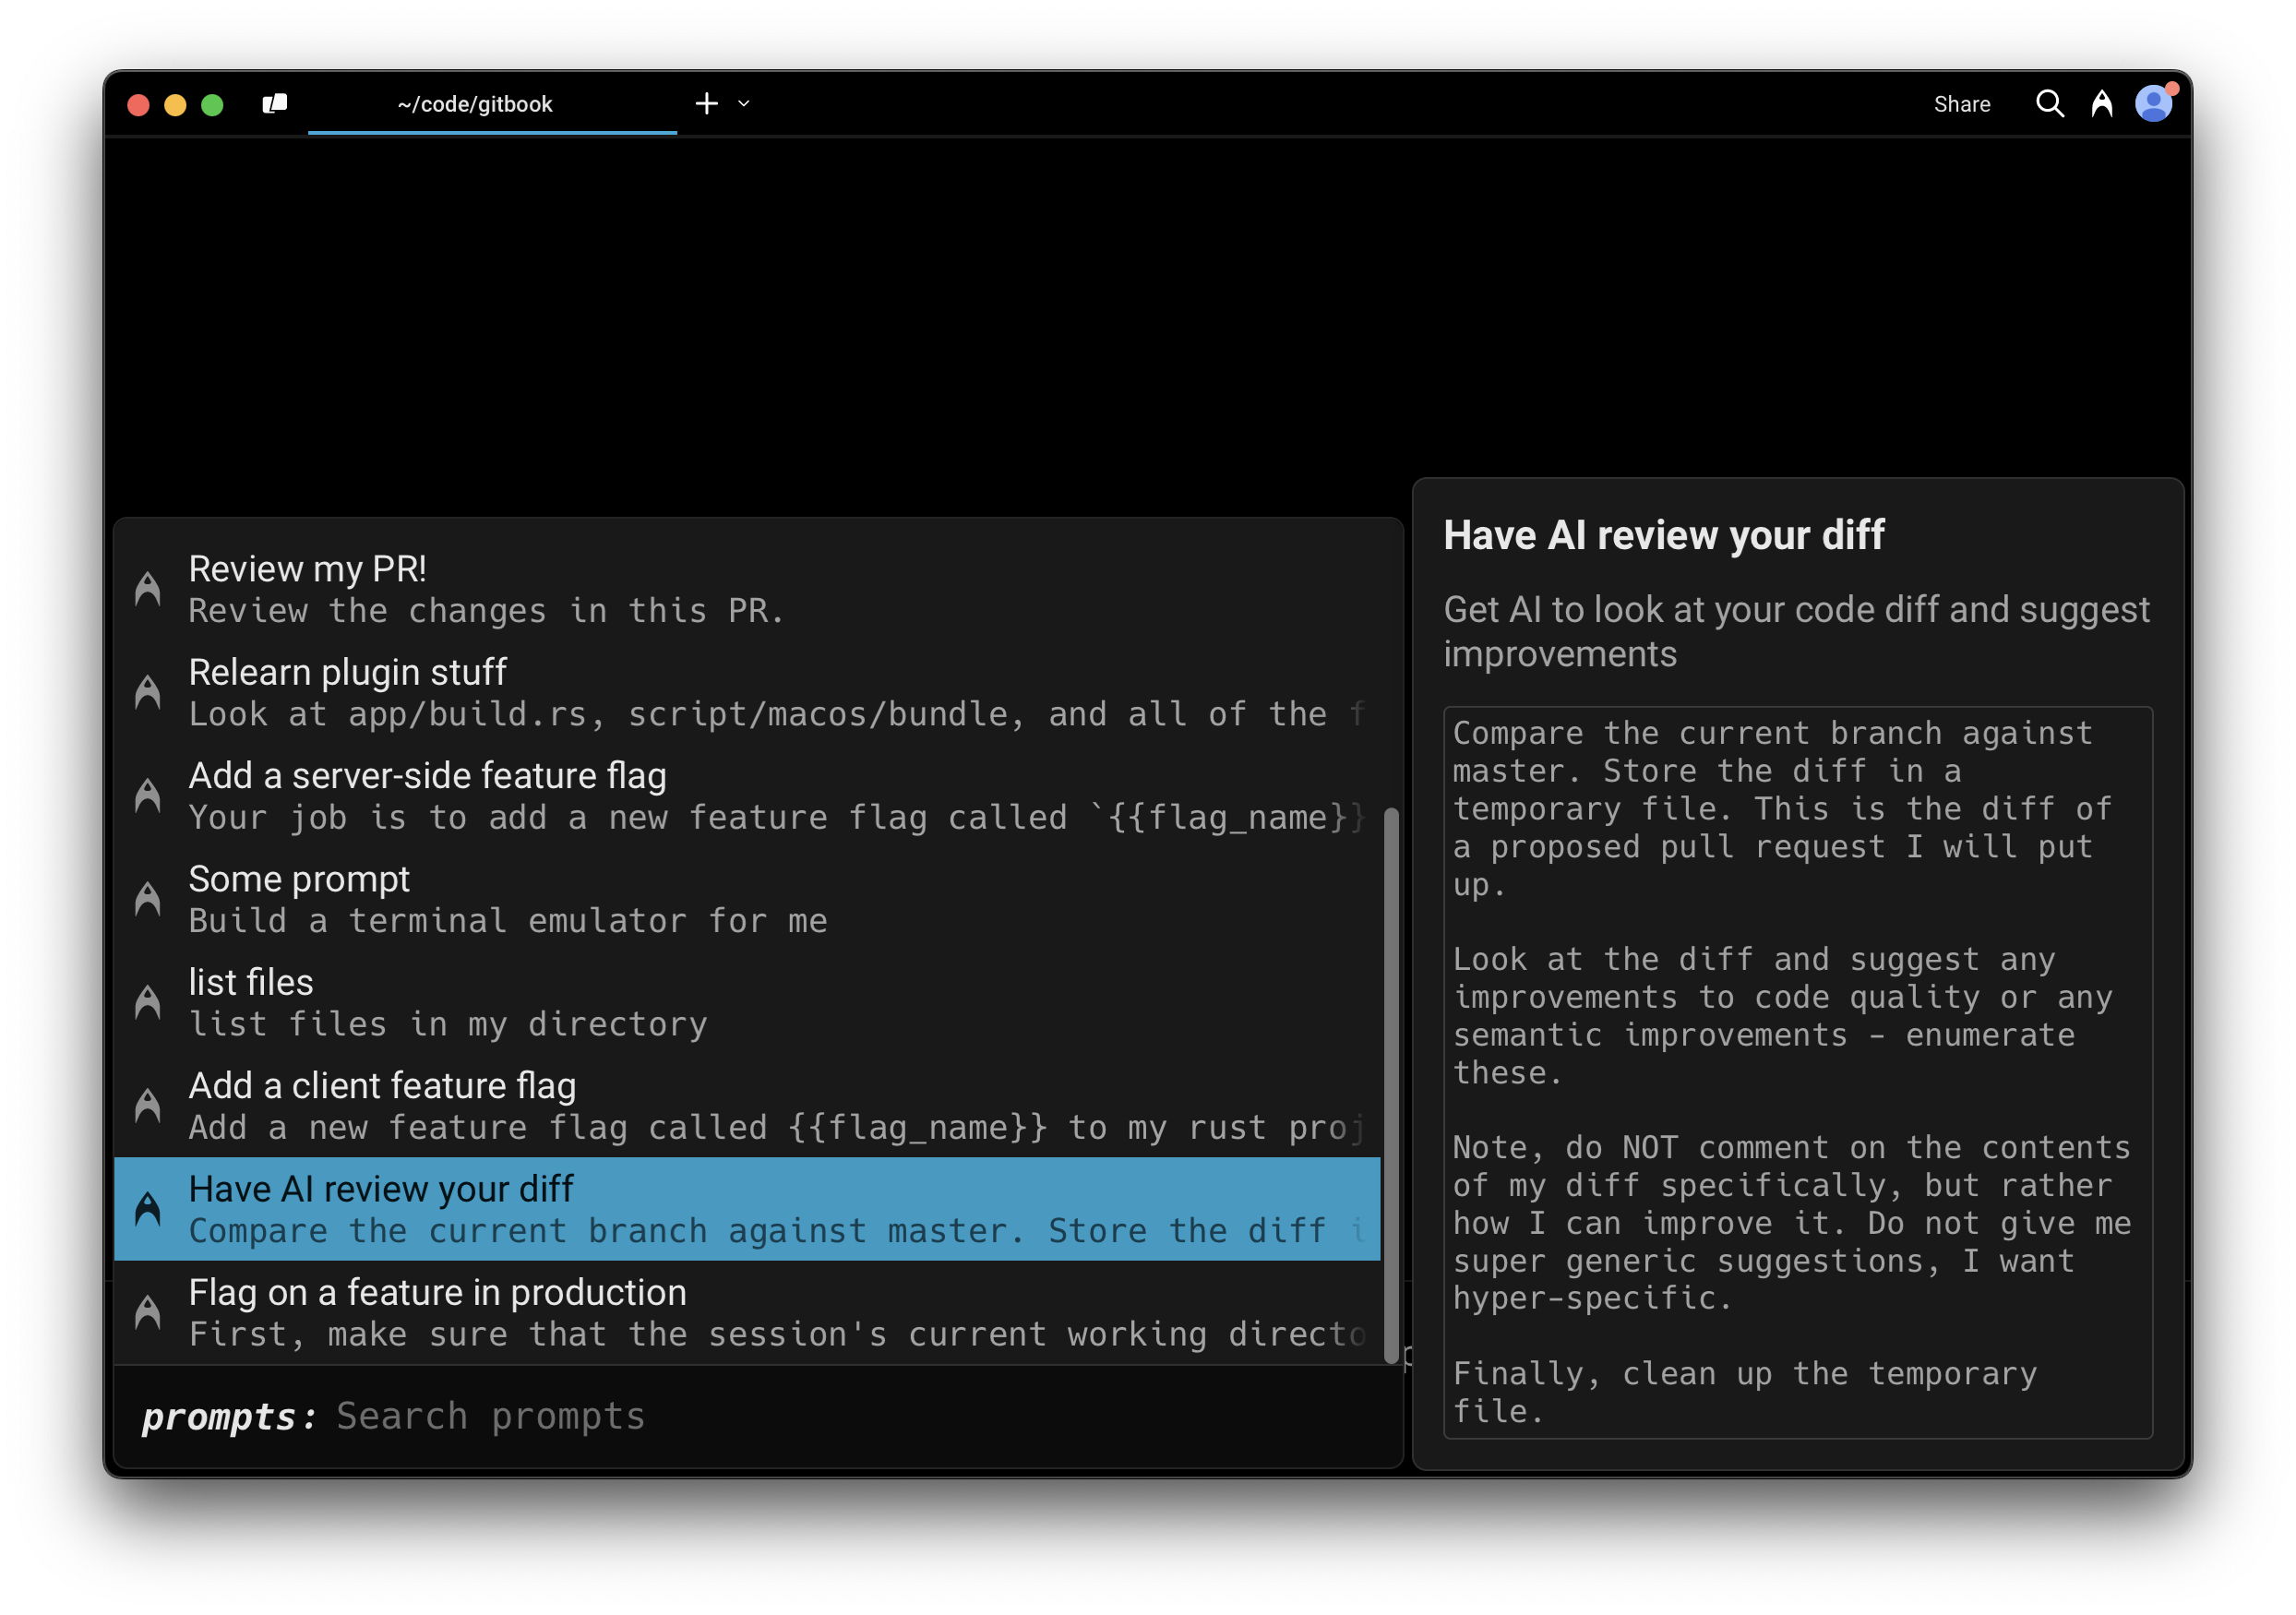Click the panel layout icon beside traffic lights
The width and height of the screenshot is (2296, 1615).
[x=274, y=103]
